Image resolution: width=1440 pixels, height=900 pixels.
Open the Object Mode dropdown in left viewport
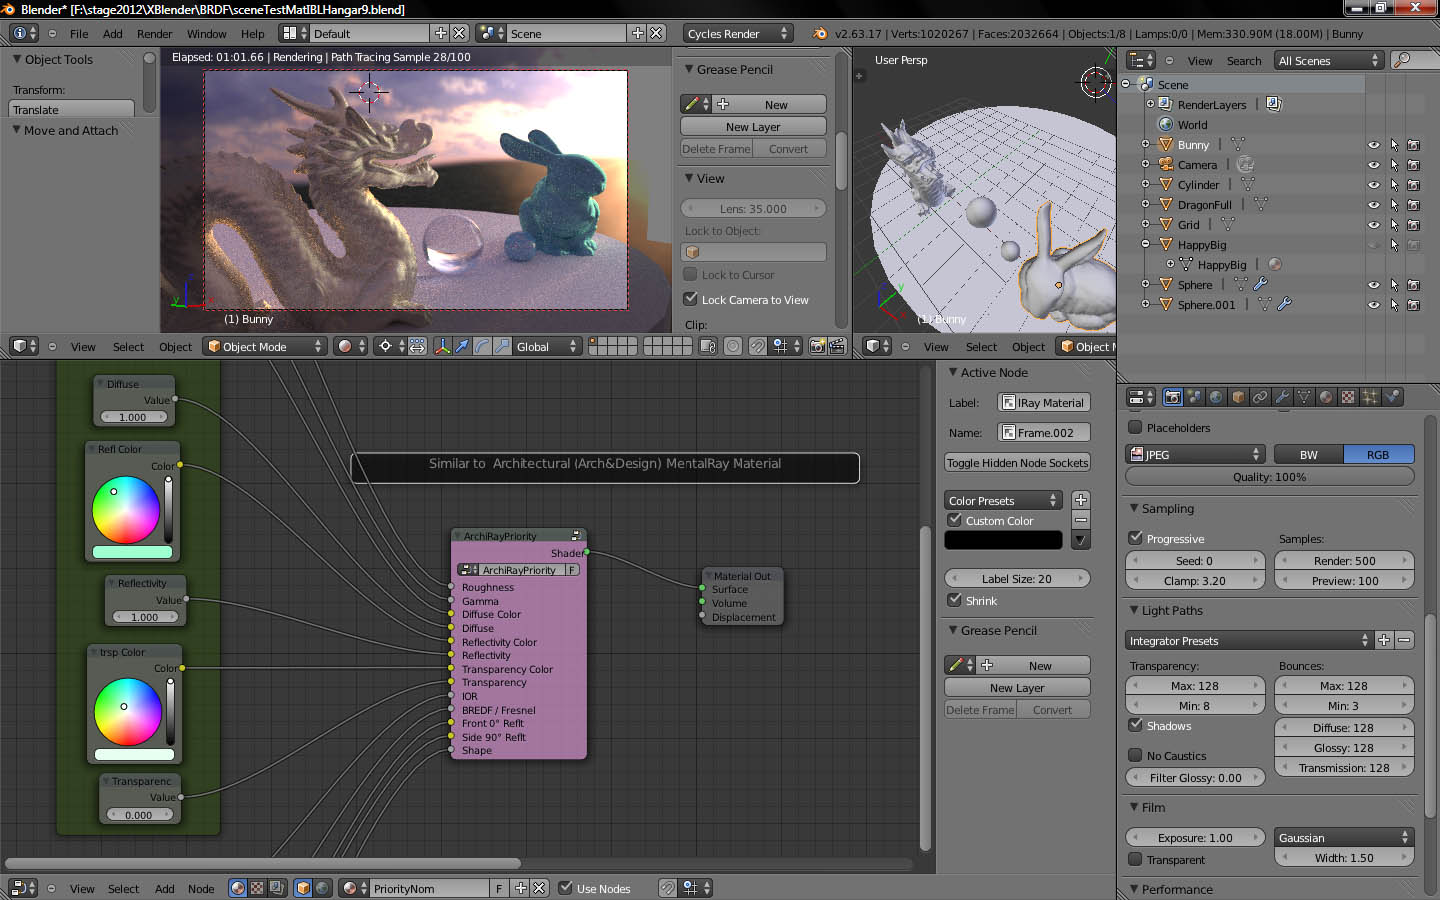(x=265, y=346)
